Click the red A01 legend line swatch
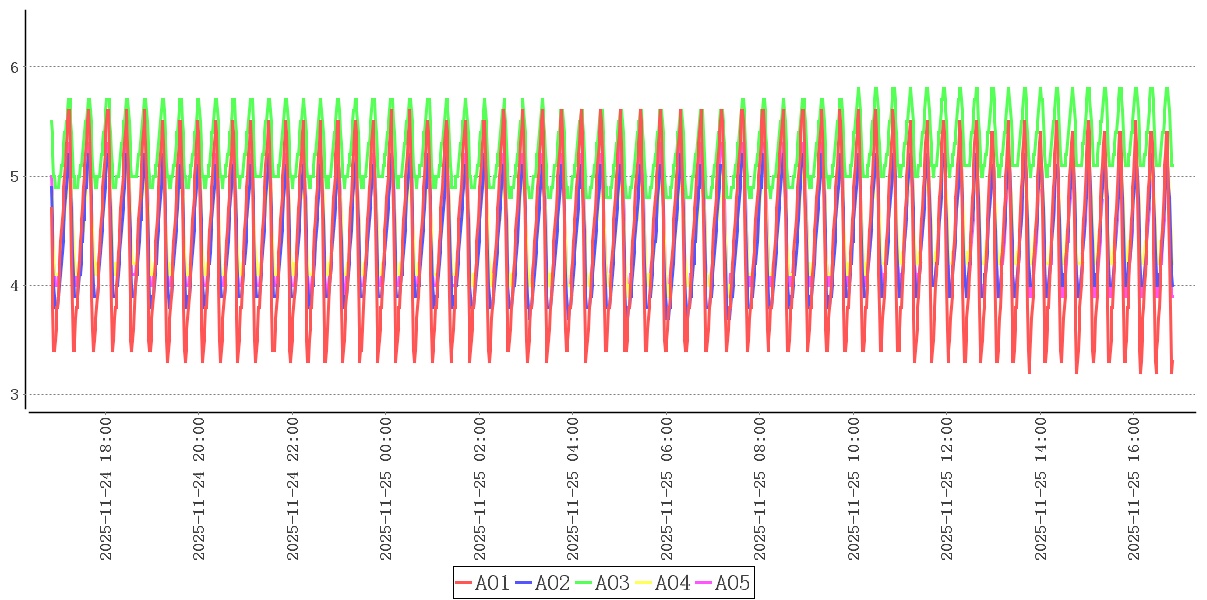Image resolution: width=1207 pixels, height=600 pixels. [x=464, y=583]
